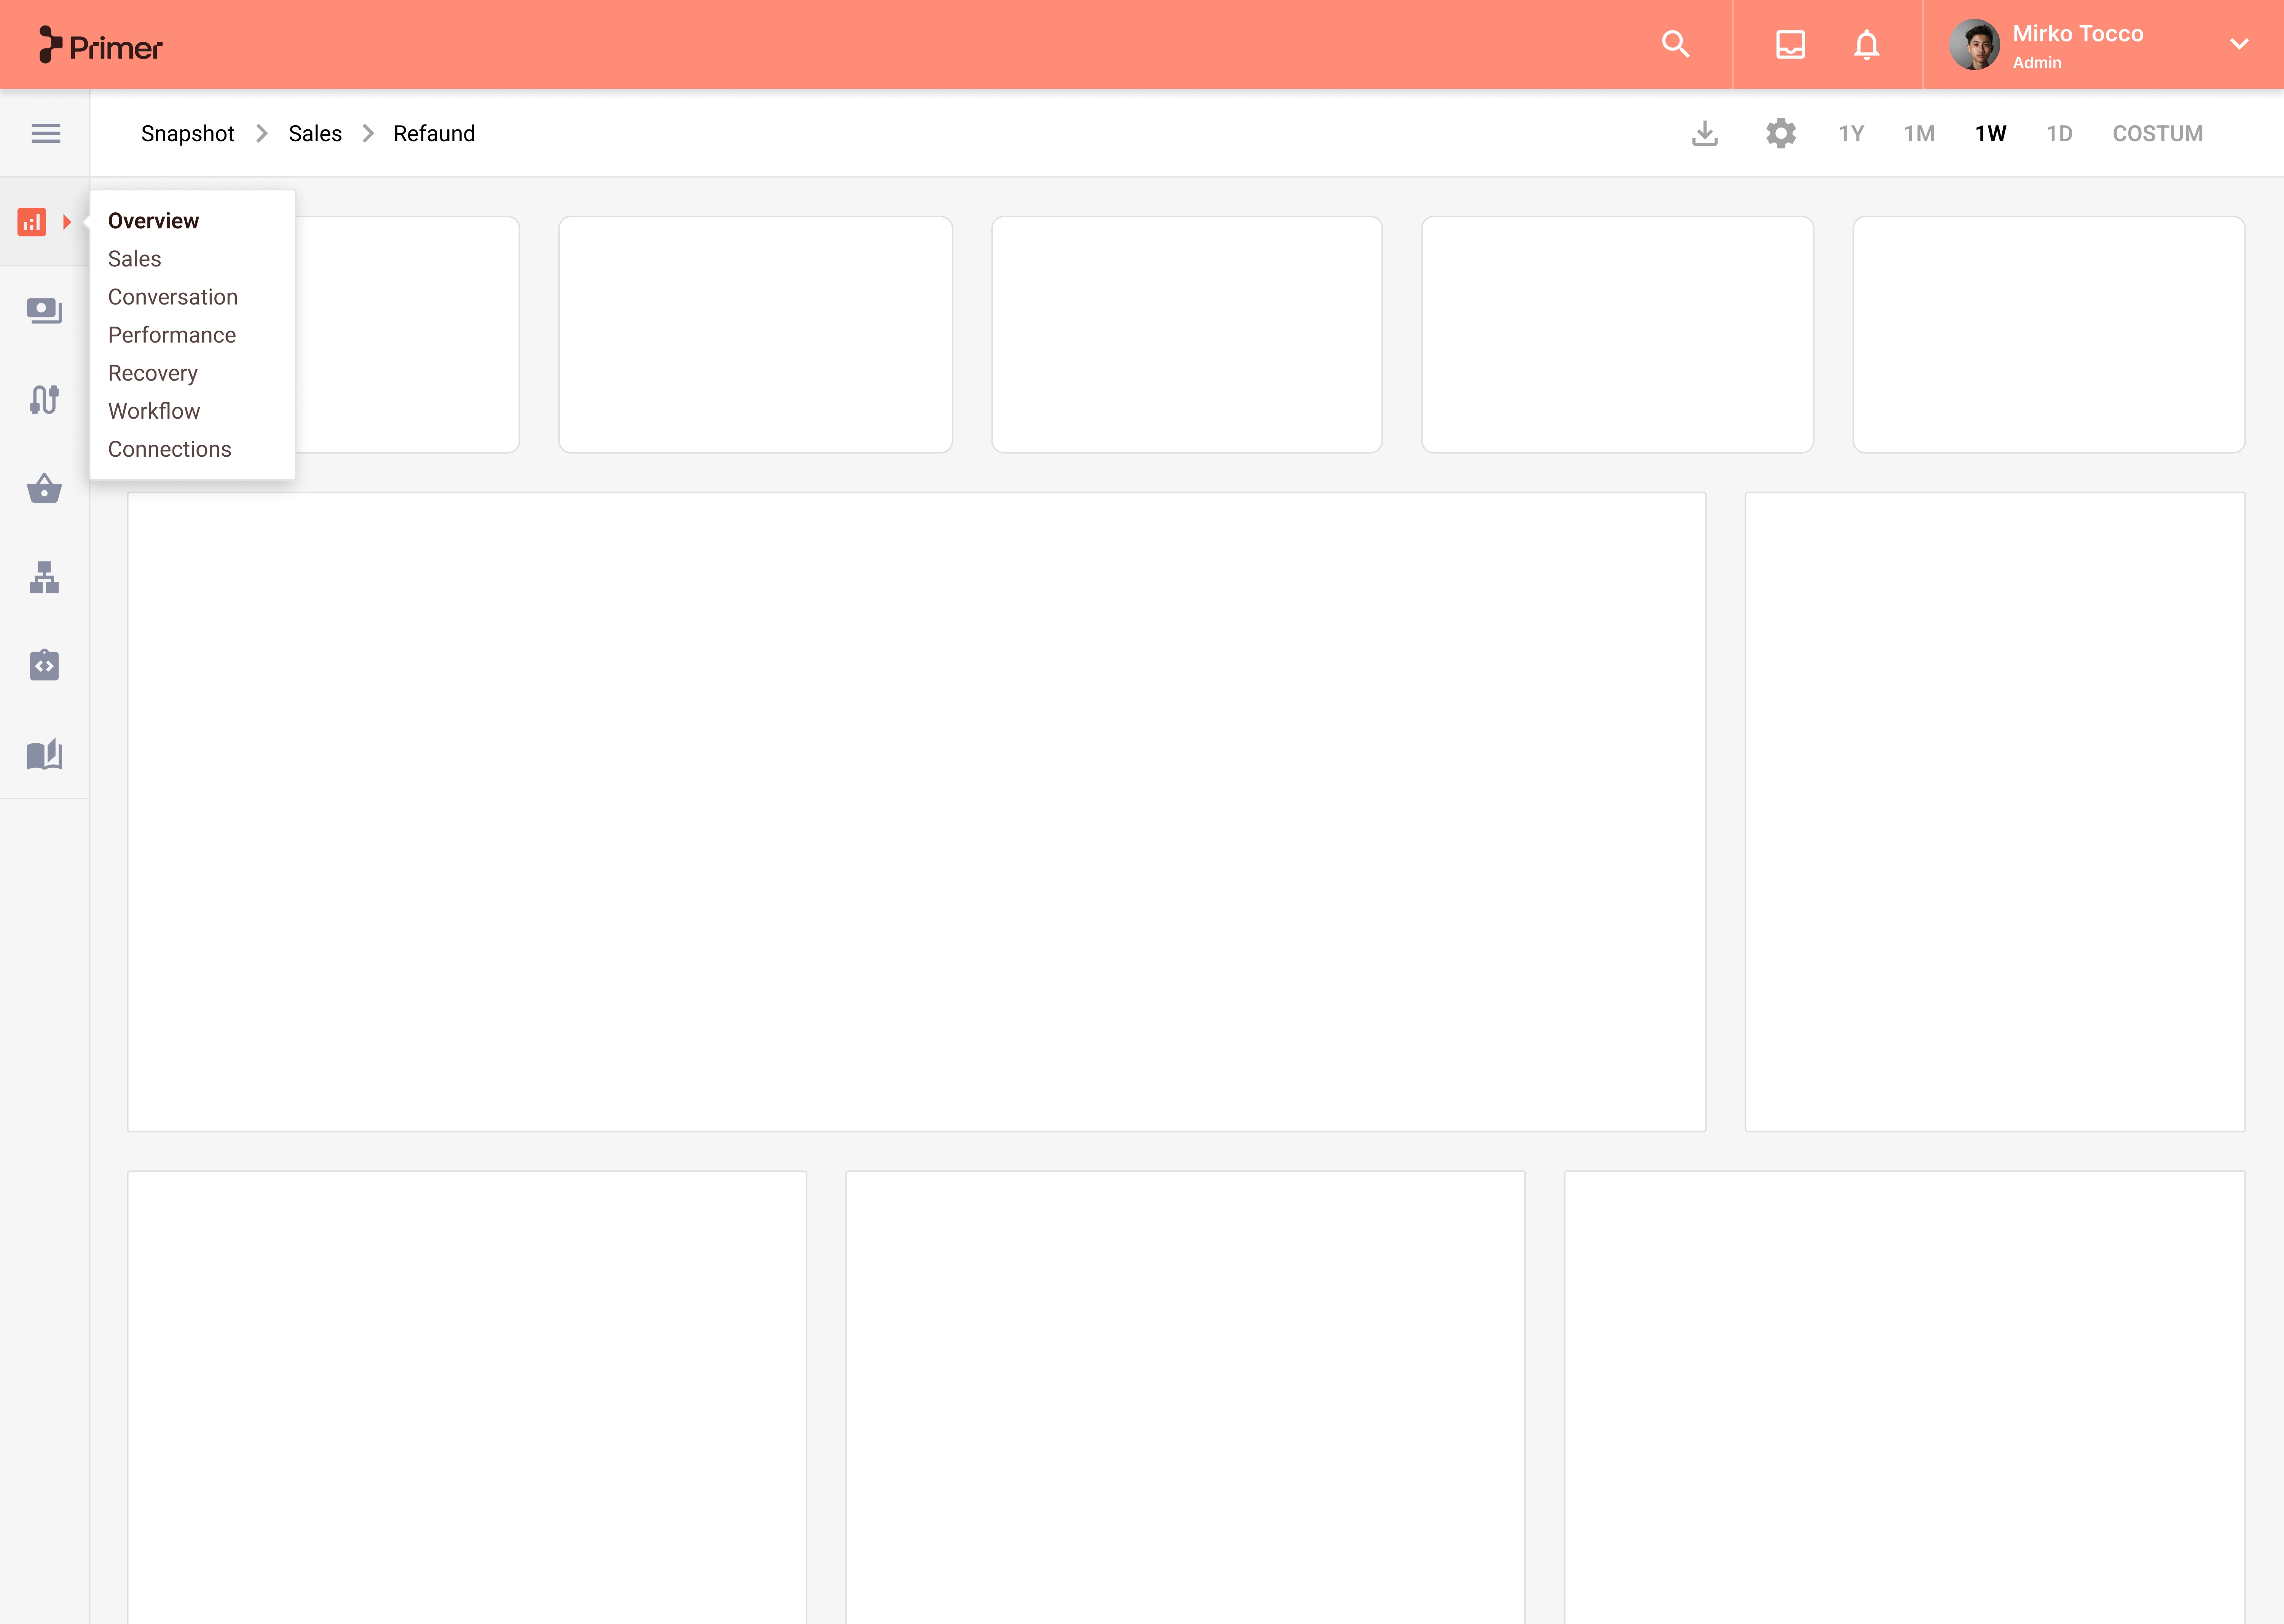2284x1624 pixels.
Task: Open the payments money sidebar icon
Action: [44, 311]
